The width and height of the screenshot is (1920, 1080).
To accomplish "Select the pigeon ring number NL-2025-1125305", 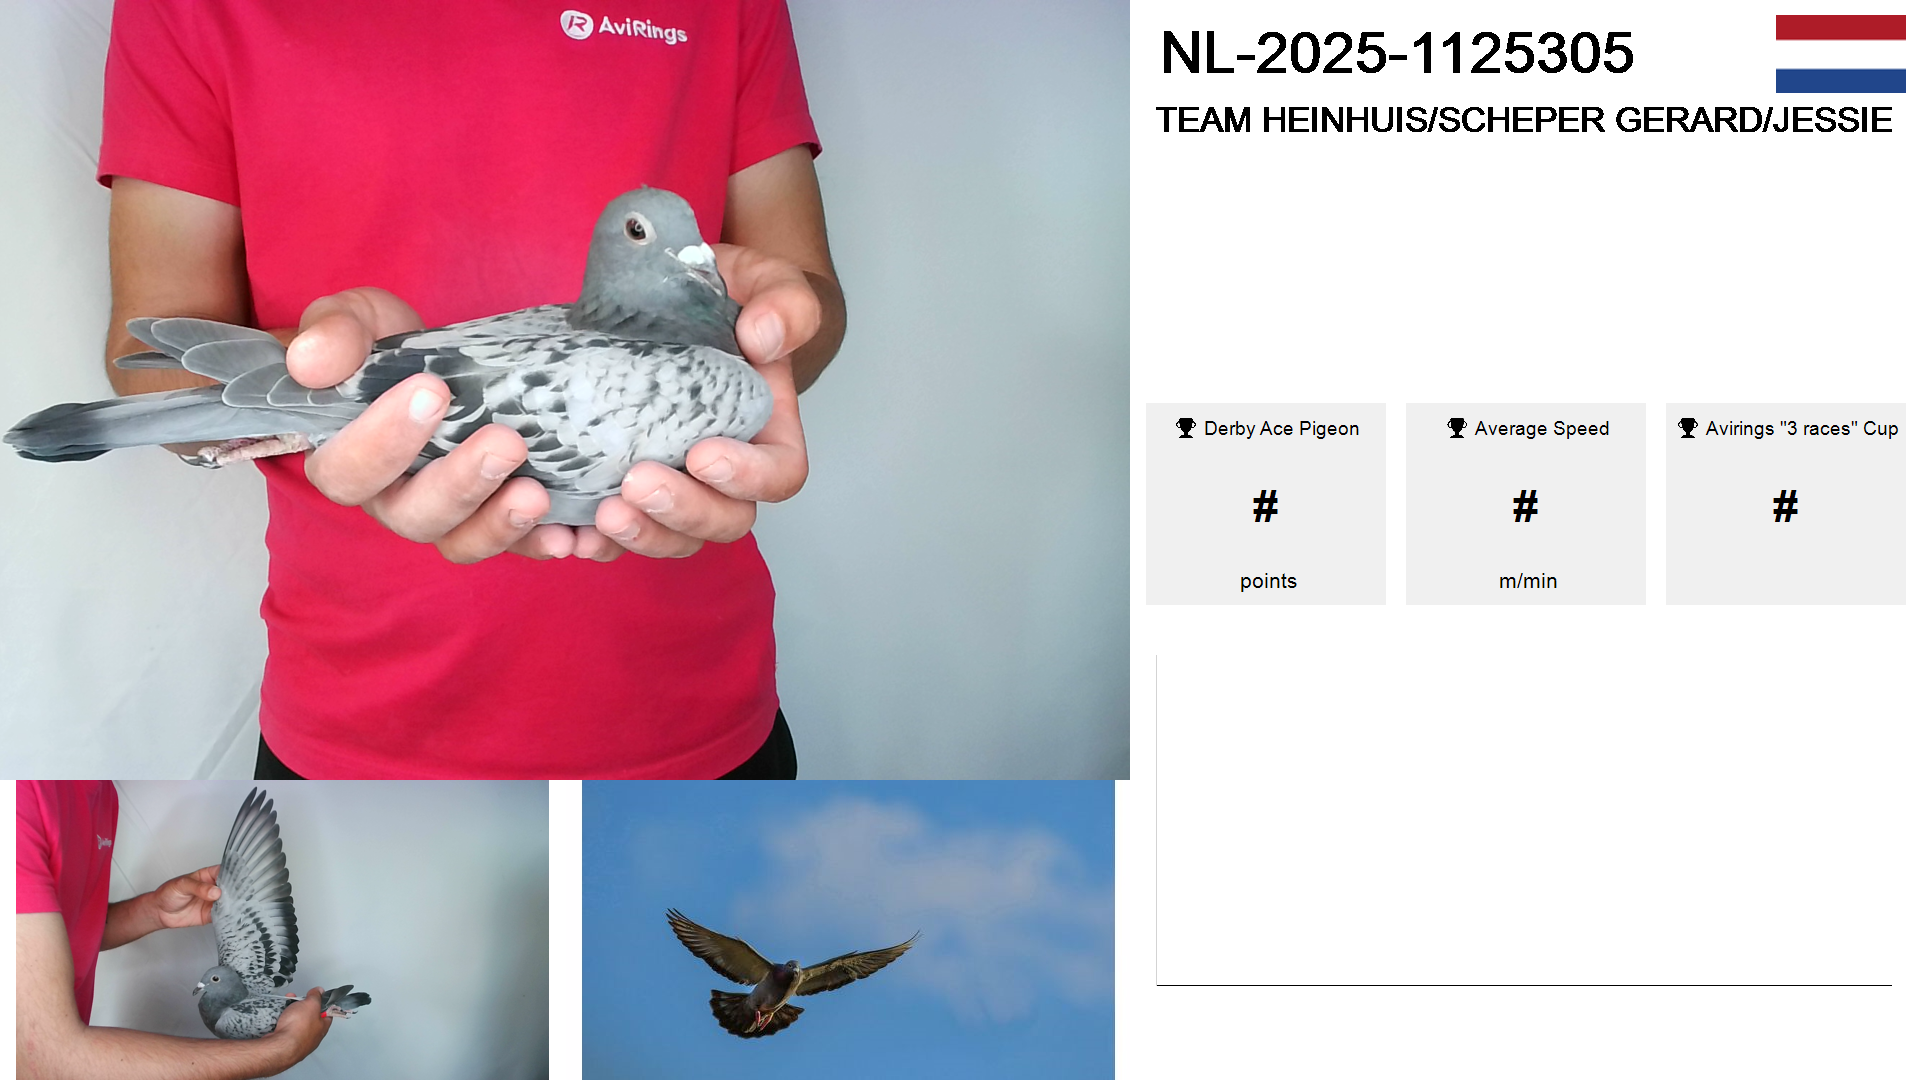I will (x=1397, y=53).
